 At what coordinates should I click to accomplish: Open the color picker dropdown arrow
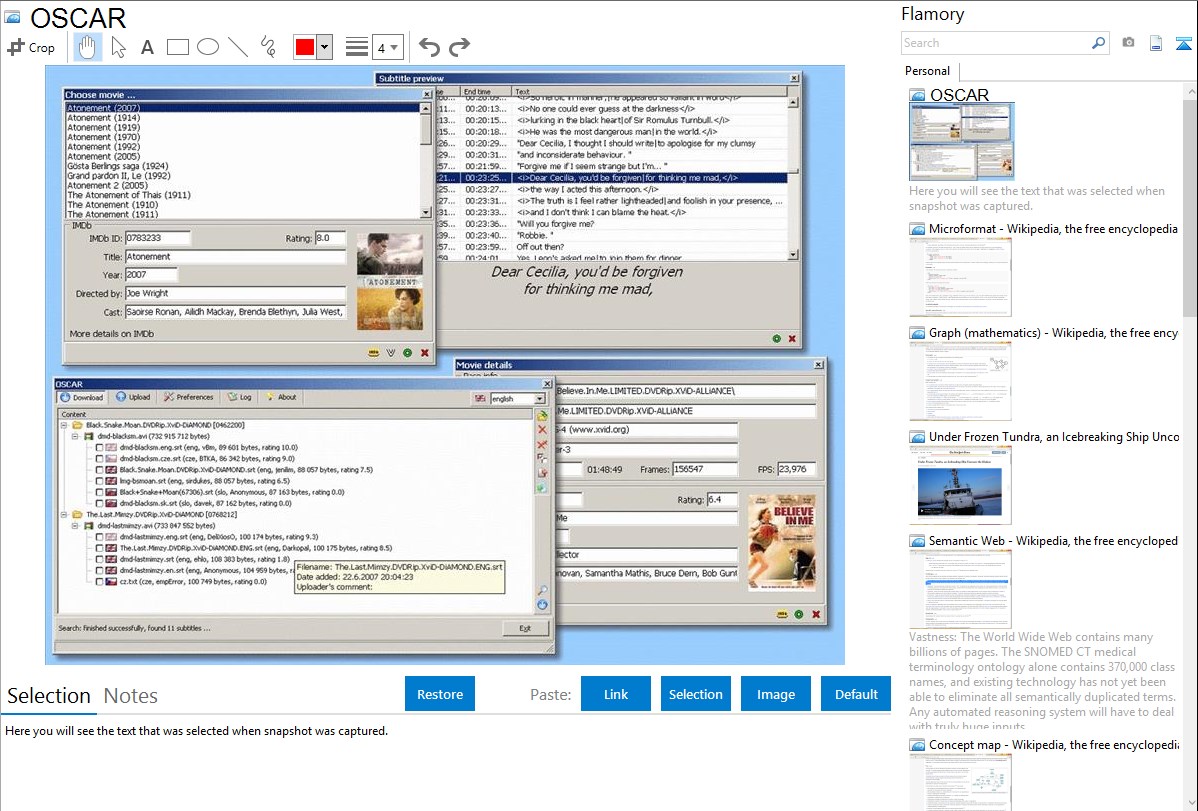(324, 47)
